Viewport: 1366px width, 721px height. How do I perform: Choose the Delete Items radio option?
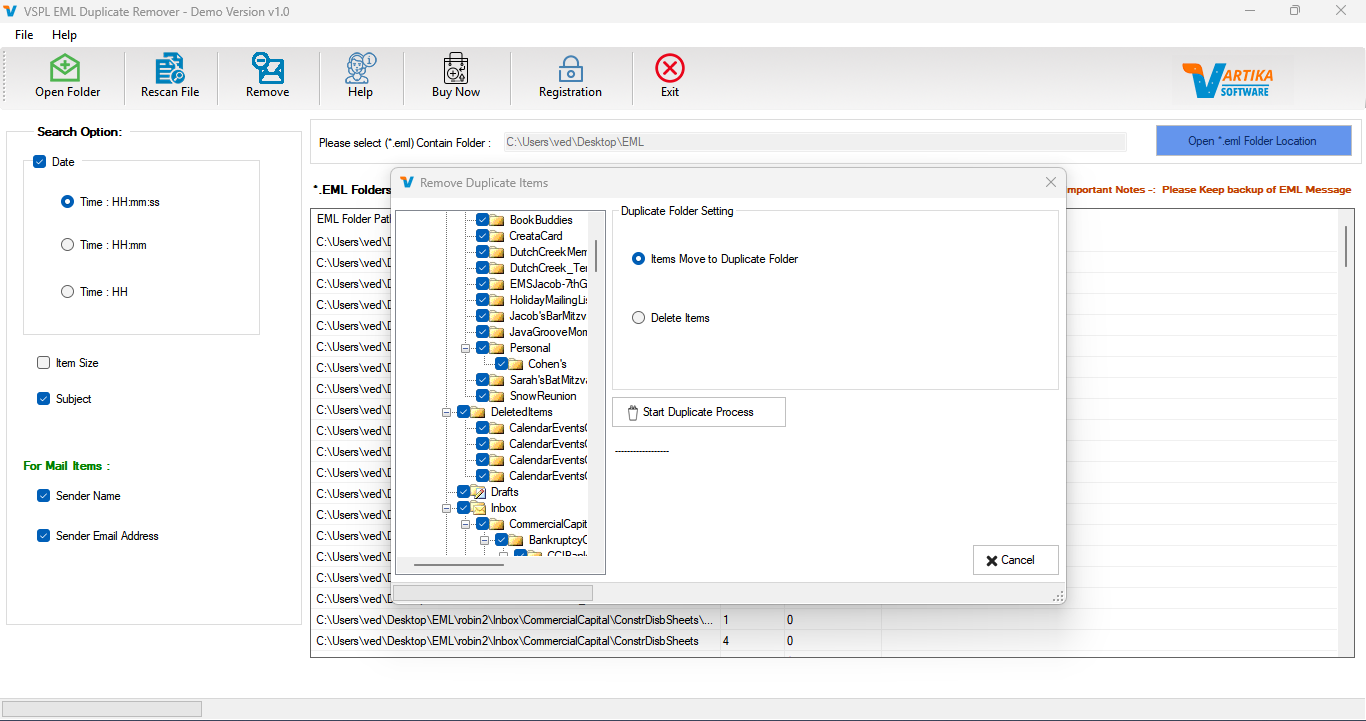tap(639, 318)
